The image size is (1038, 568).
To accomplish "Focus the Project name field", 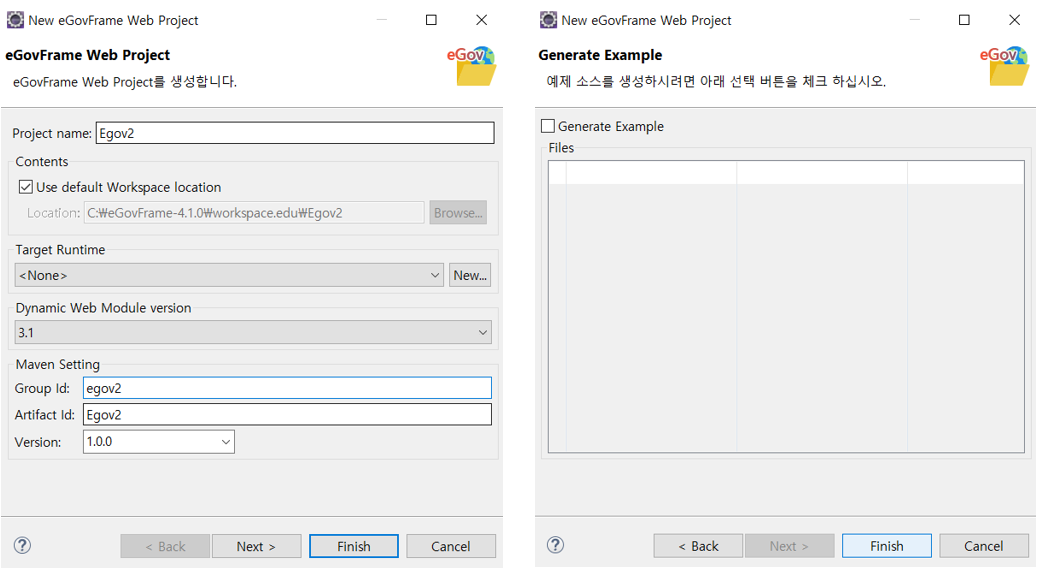I will (295, 133).
